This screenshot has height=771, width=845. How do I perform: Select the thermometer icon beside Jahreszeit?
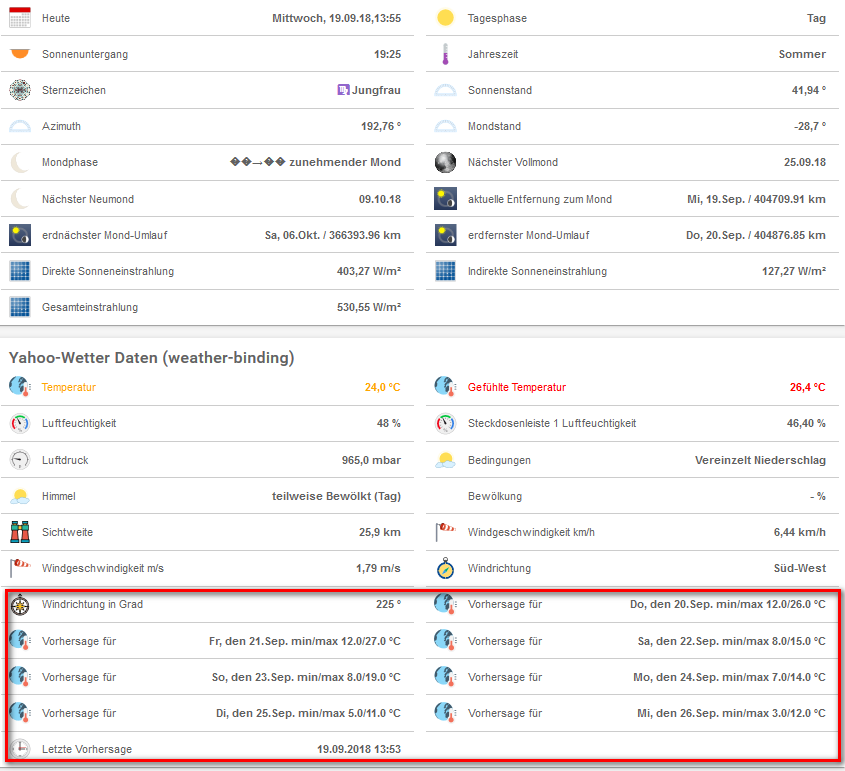coord(445,54)
